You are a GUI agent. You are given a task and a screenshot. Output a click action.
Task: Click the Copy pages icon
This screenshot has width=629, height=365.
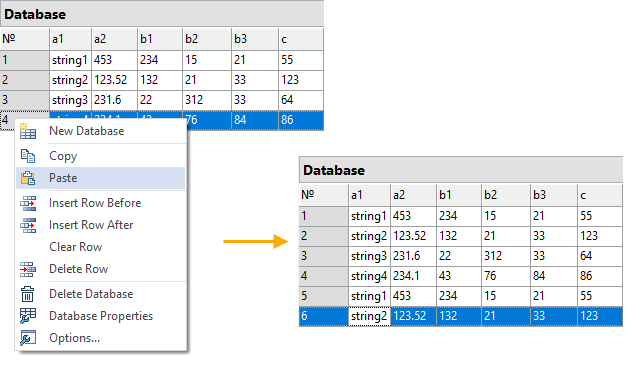28,156
